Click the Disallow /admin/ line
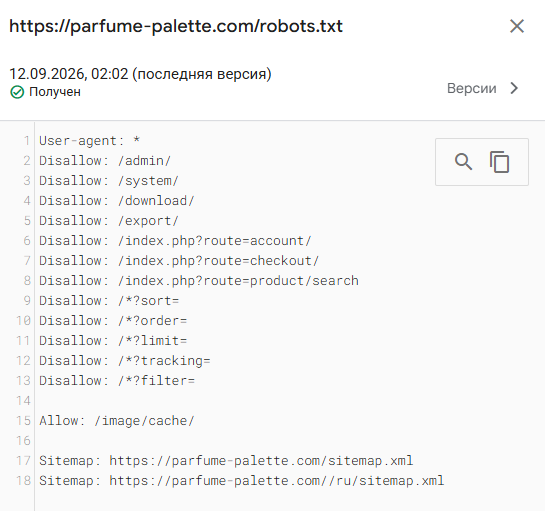 pyautogui.click(x=105, y=161)
